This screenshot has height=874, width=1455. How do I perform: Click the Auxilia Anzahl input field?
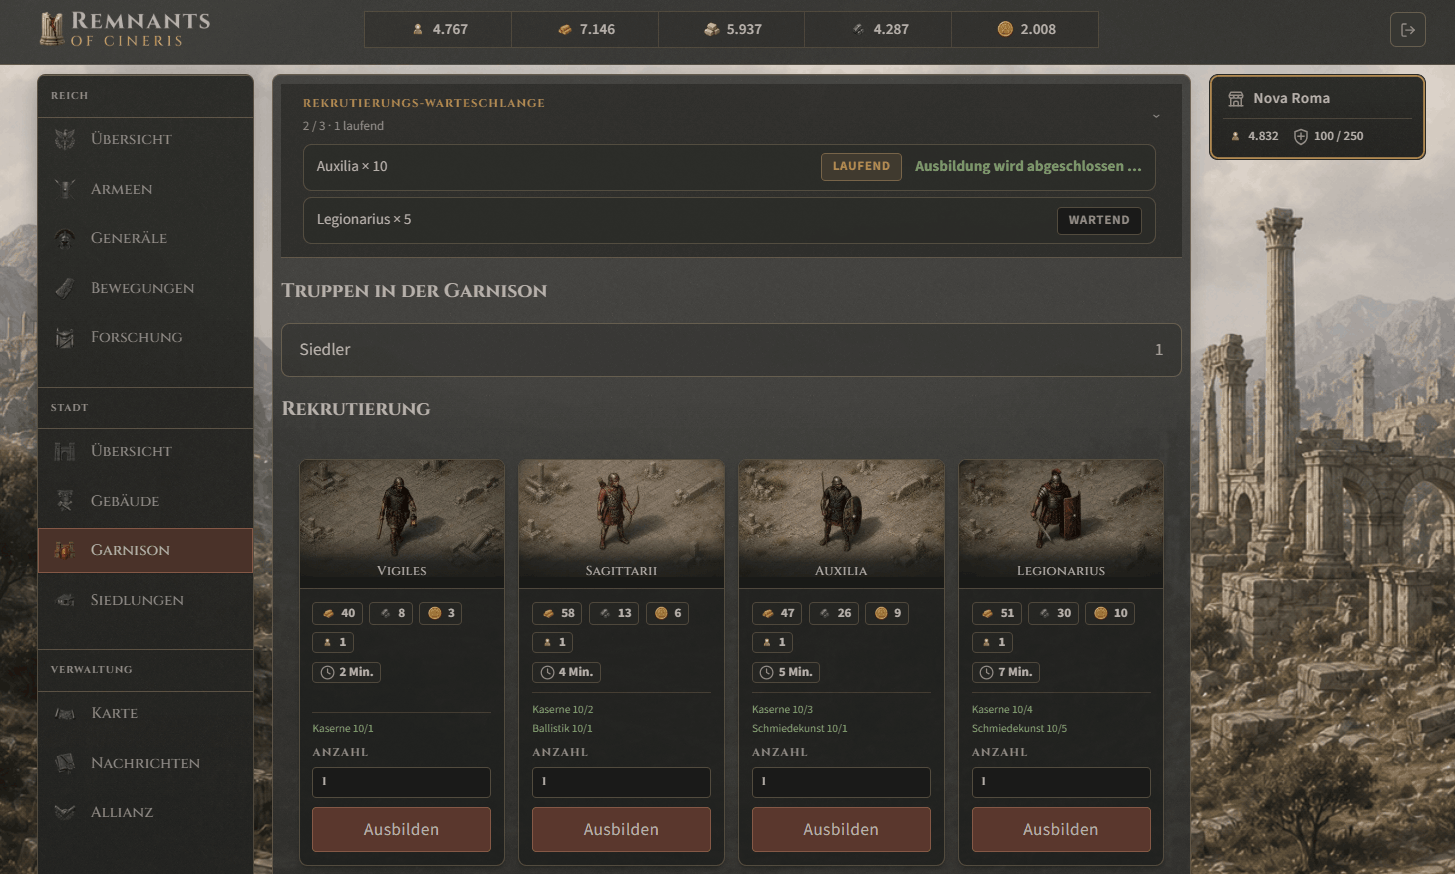tap(841, 782)
